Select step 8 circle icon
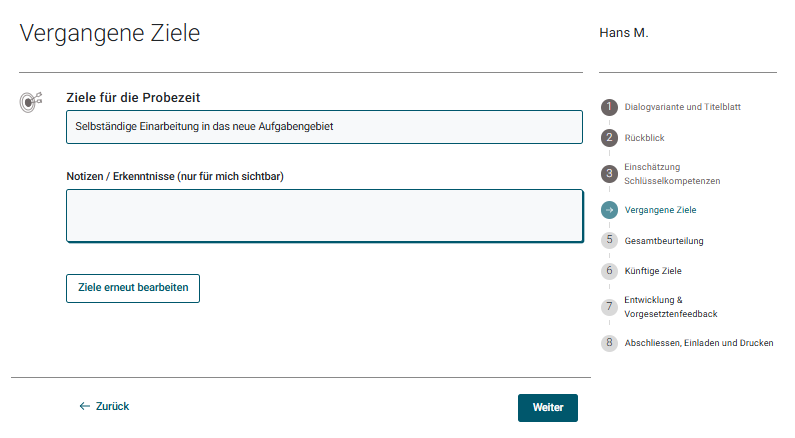 pyautogui.click(x=609, y=343)
